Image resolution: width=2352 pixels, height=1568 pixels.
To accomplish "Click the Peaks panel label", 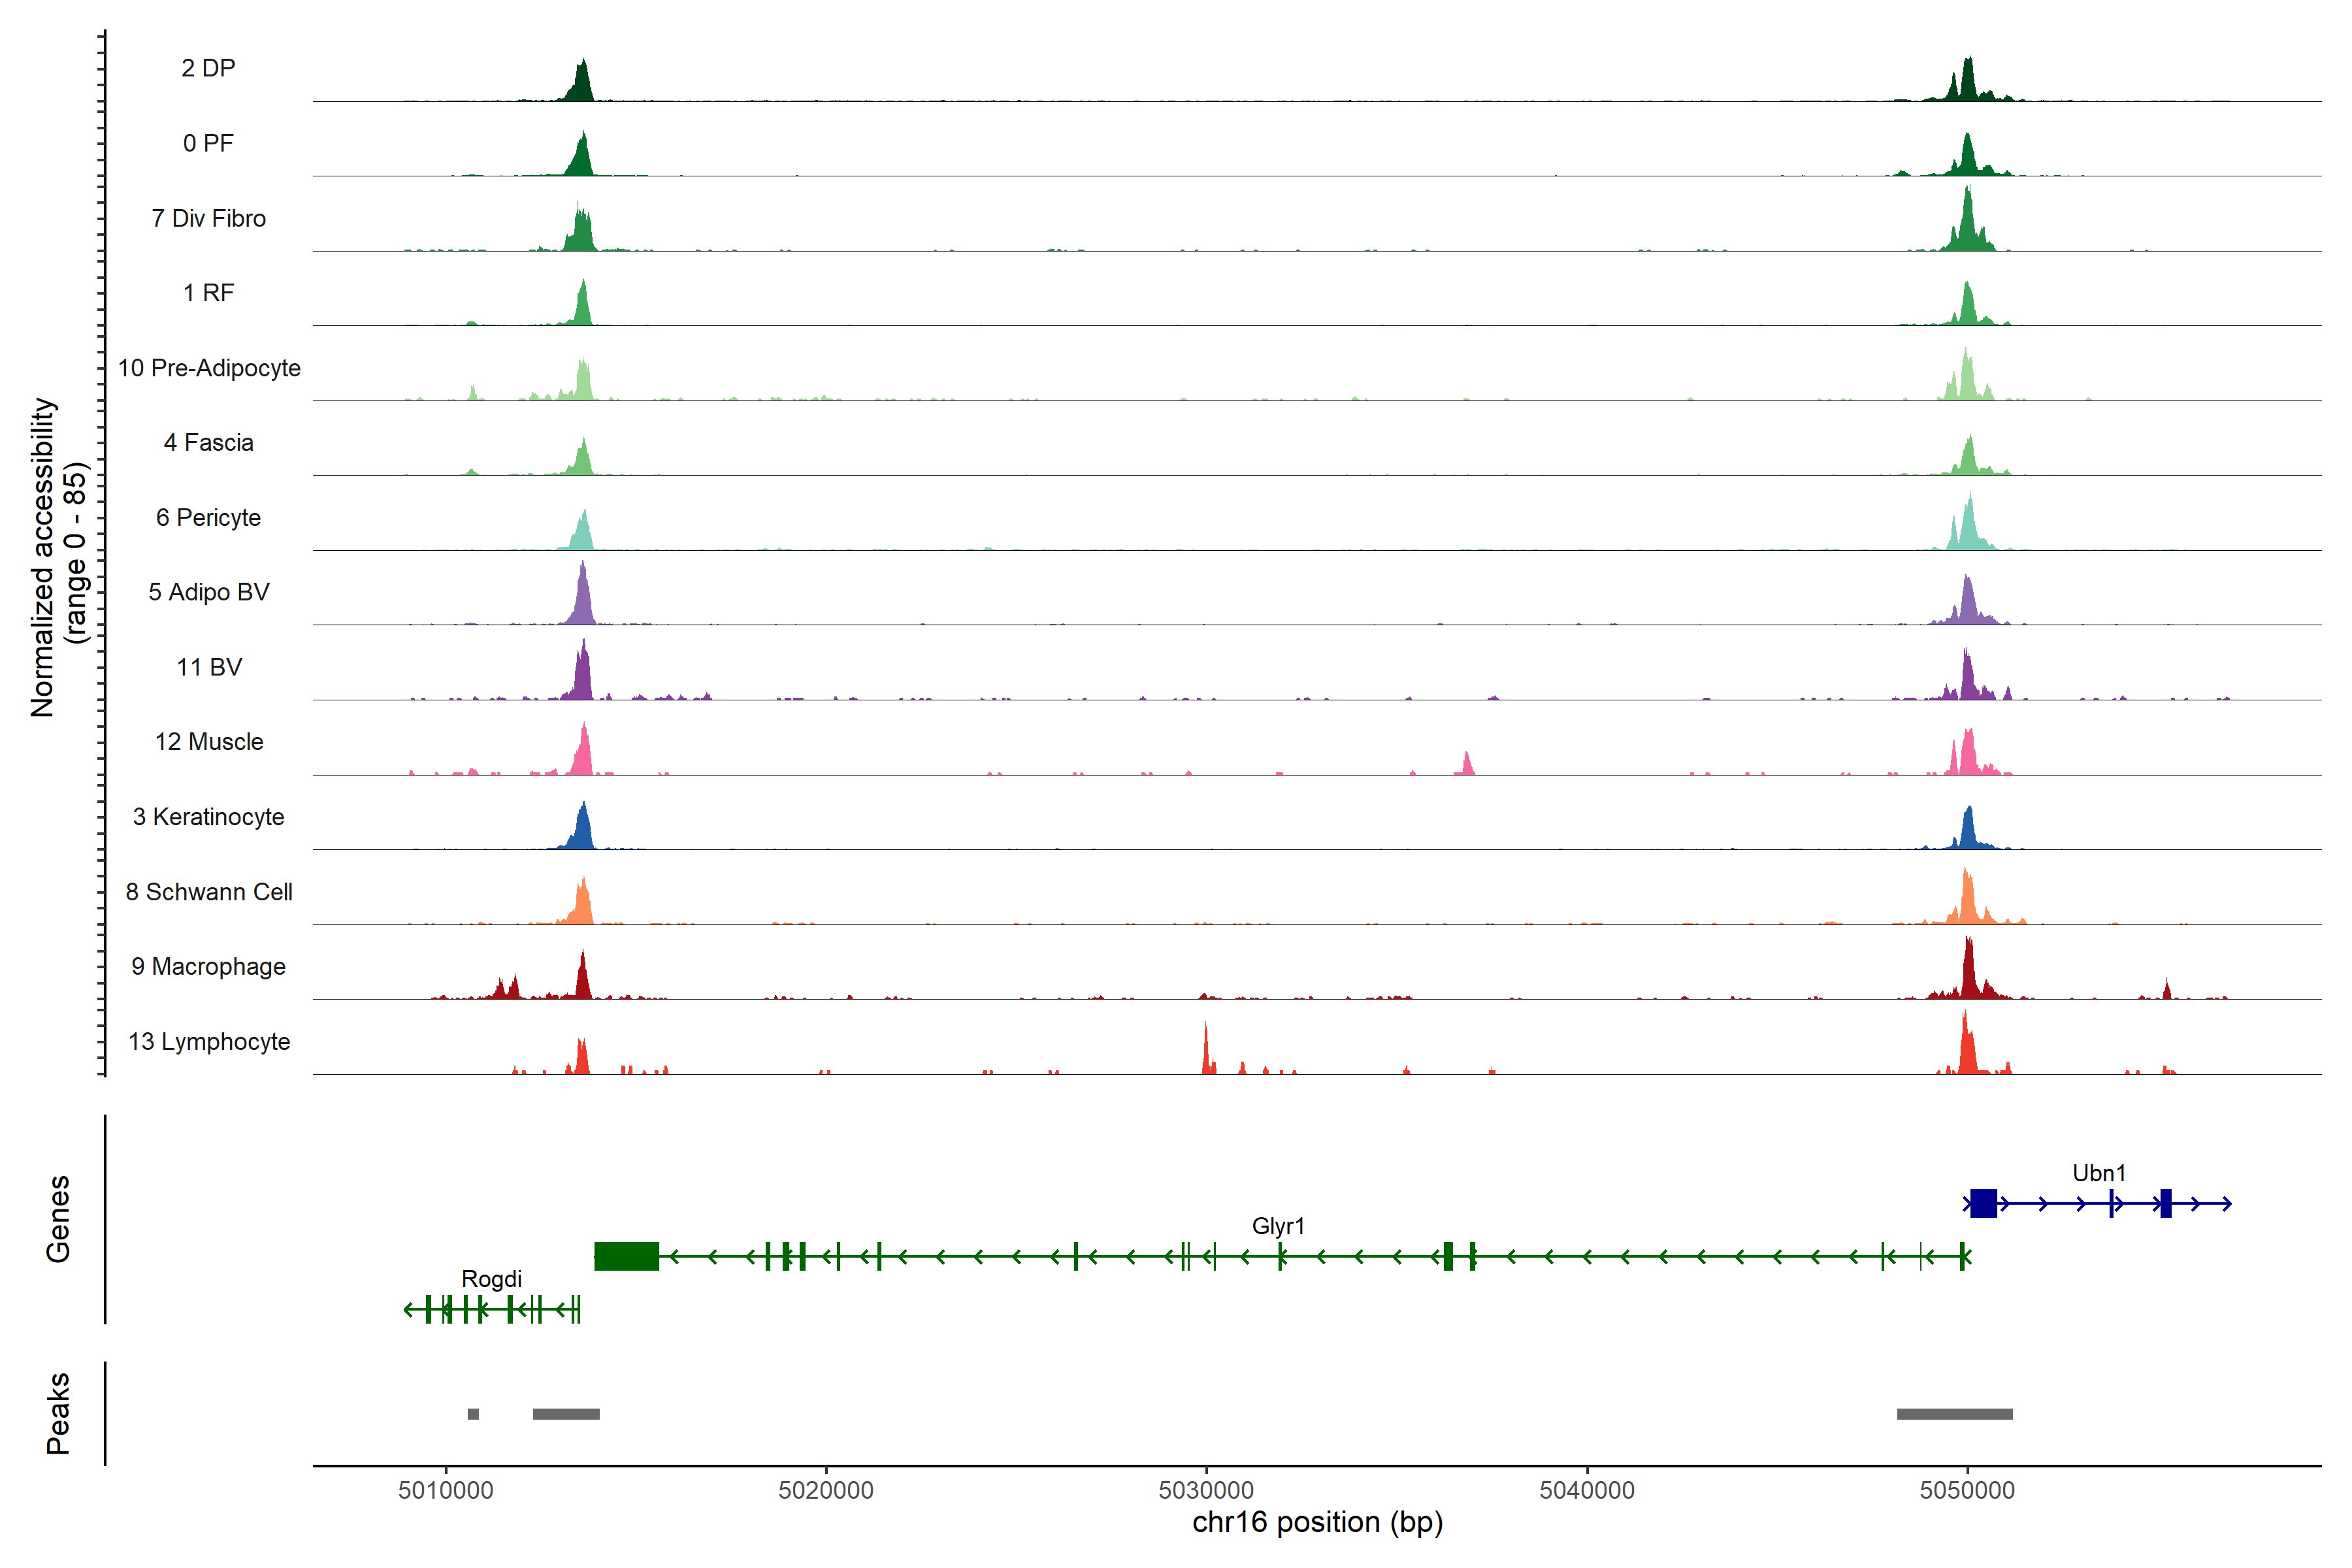I will [58, 1413].
